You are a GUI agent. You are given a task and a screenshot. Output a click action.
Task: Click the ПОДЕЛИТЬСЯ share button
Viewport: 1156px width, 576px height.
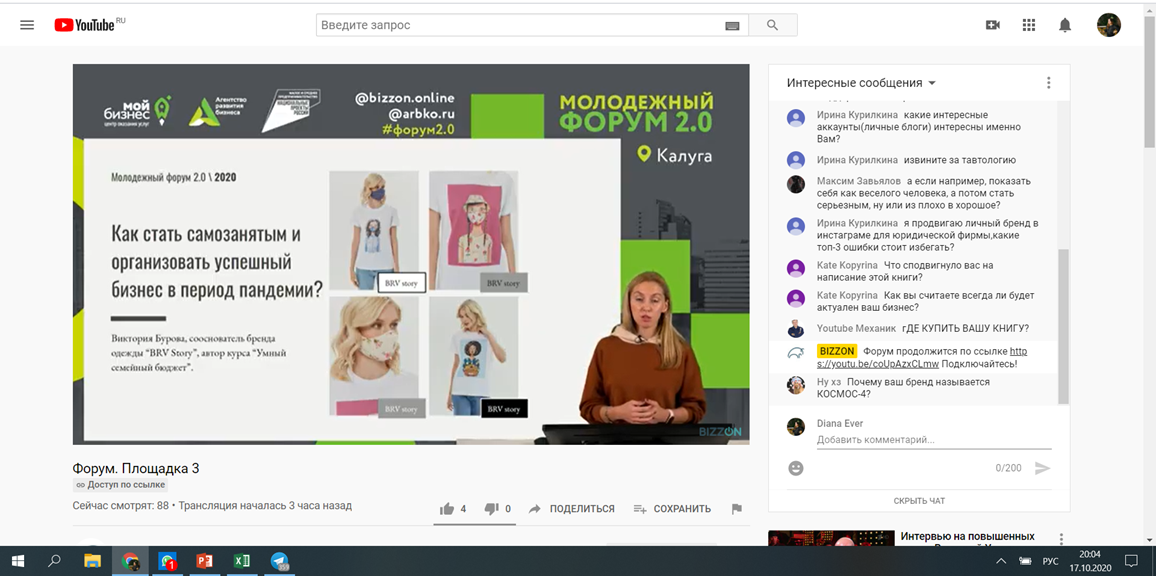point(572,509)
